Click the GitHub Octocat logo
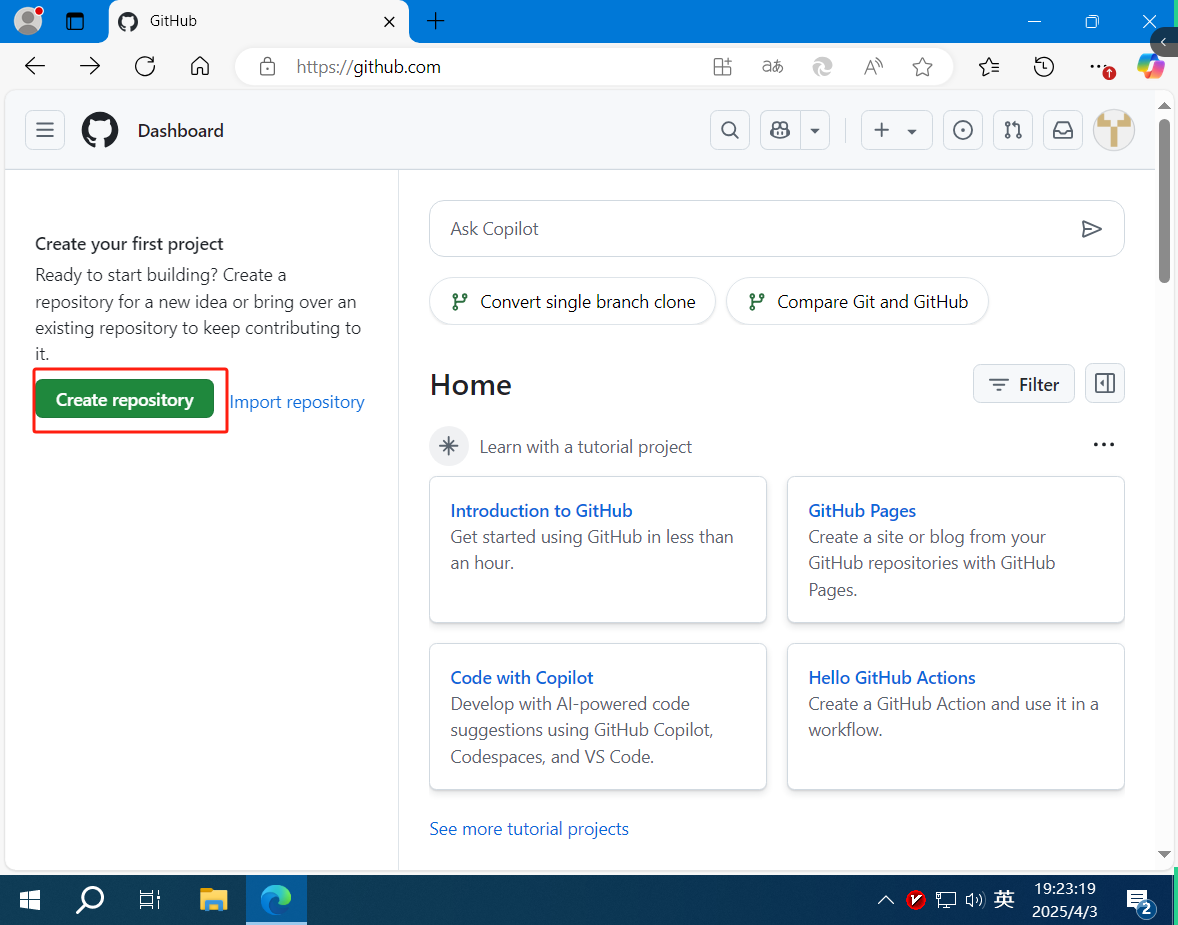This screenshot has width=1178, height=925. [x=100, y=130]
